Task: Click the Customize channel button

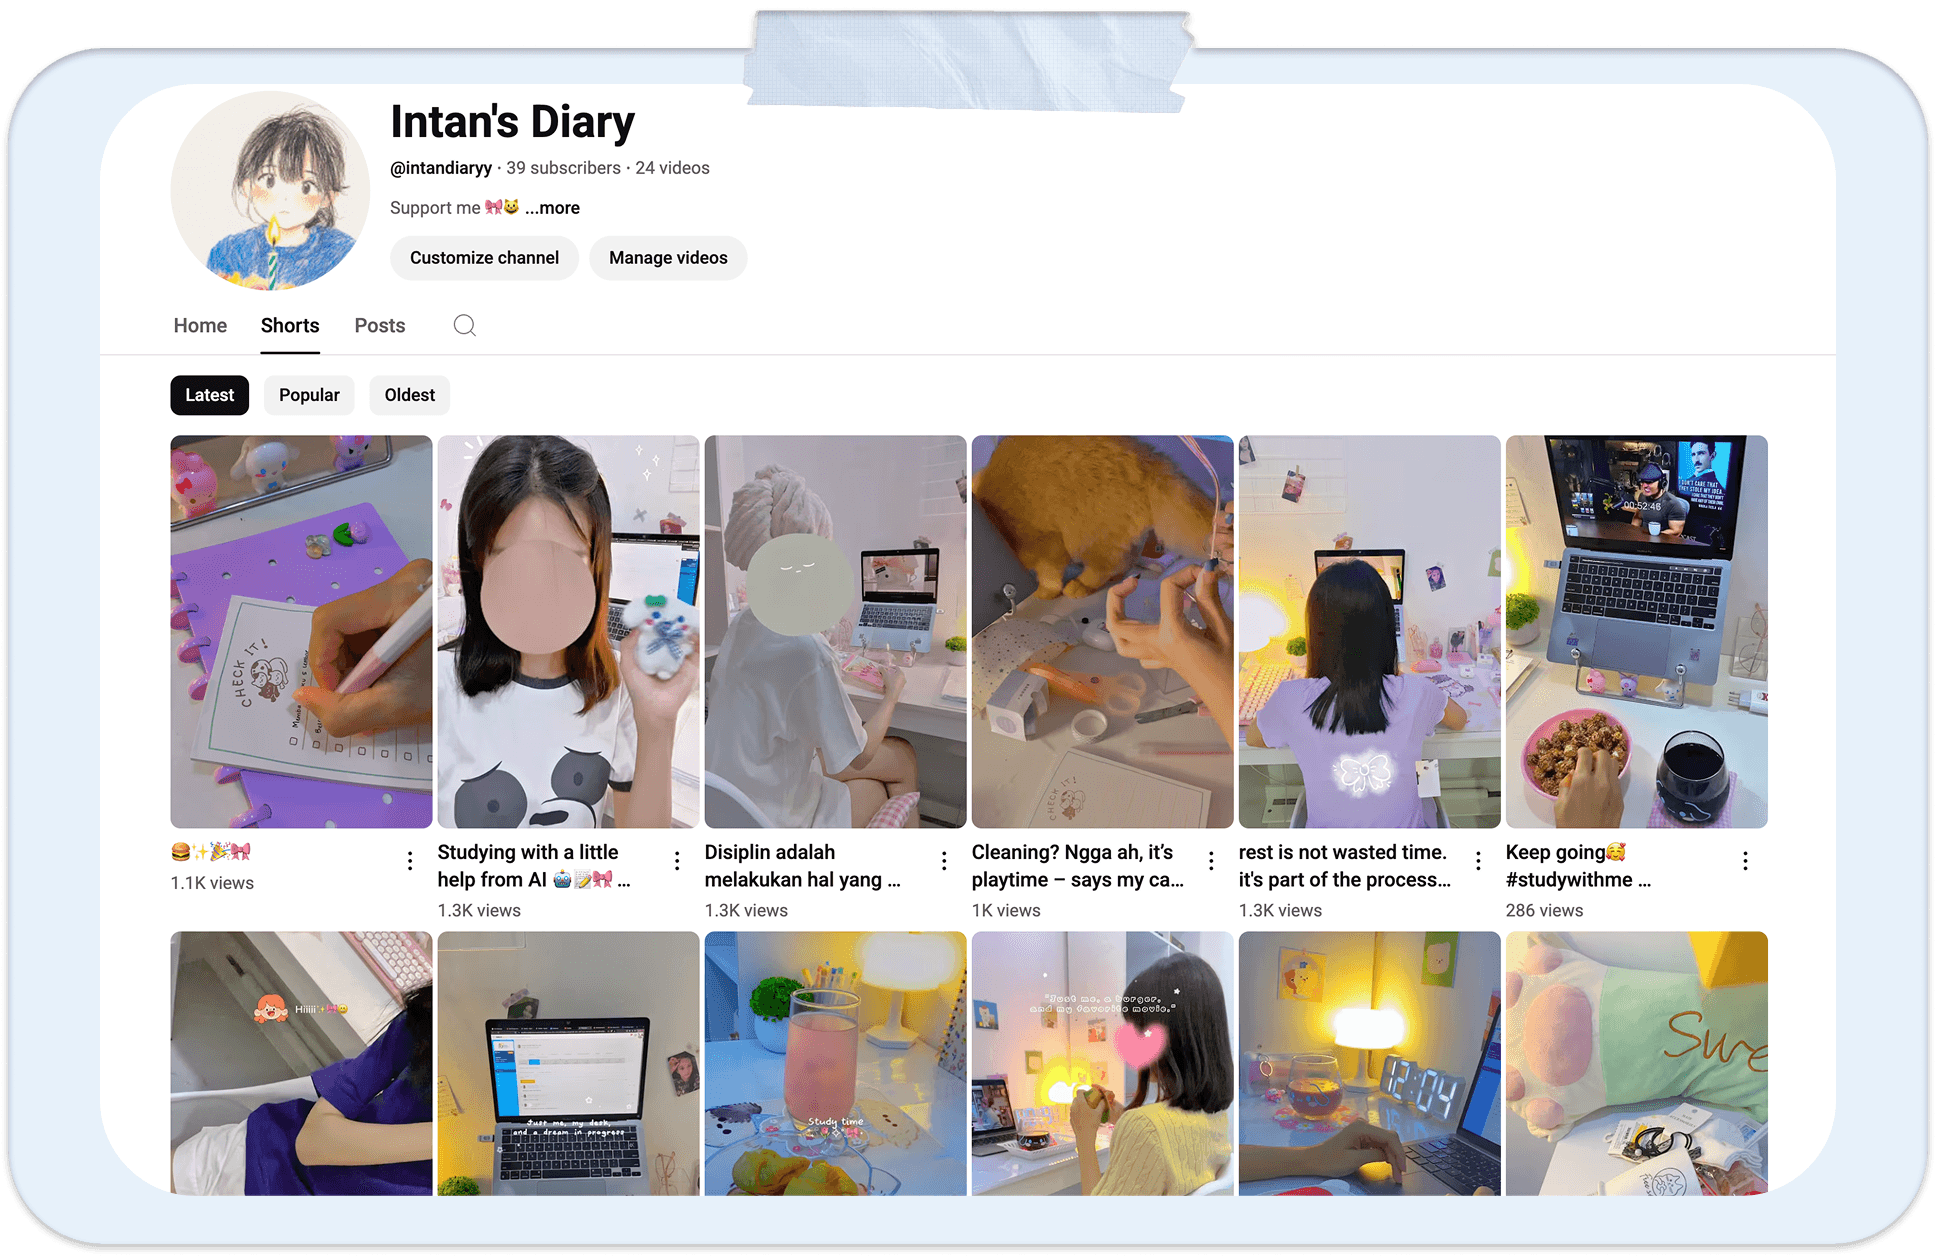Action: [484, 258]
